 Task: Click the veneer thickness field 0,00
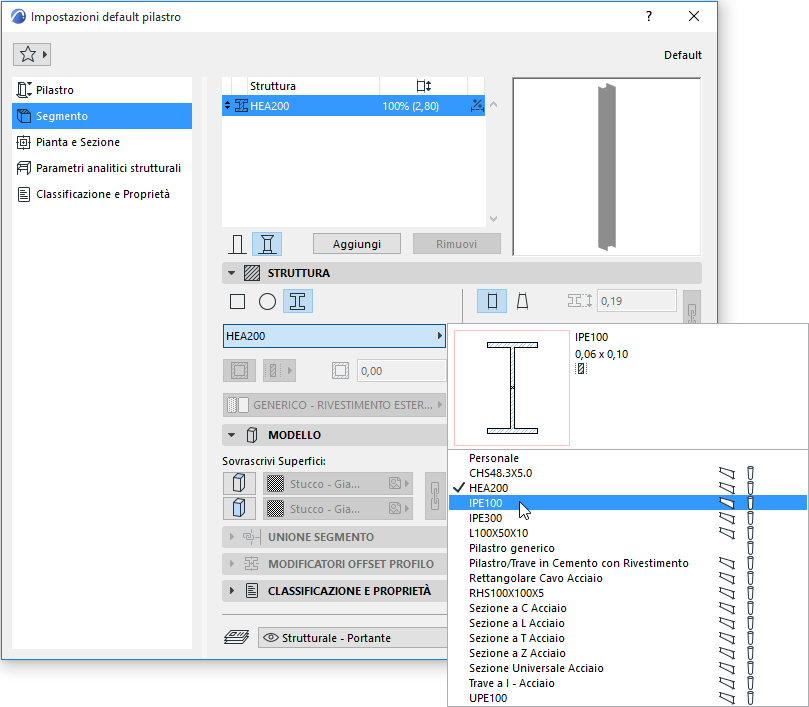coord(401,371)
